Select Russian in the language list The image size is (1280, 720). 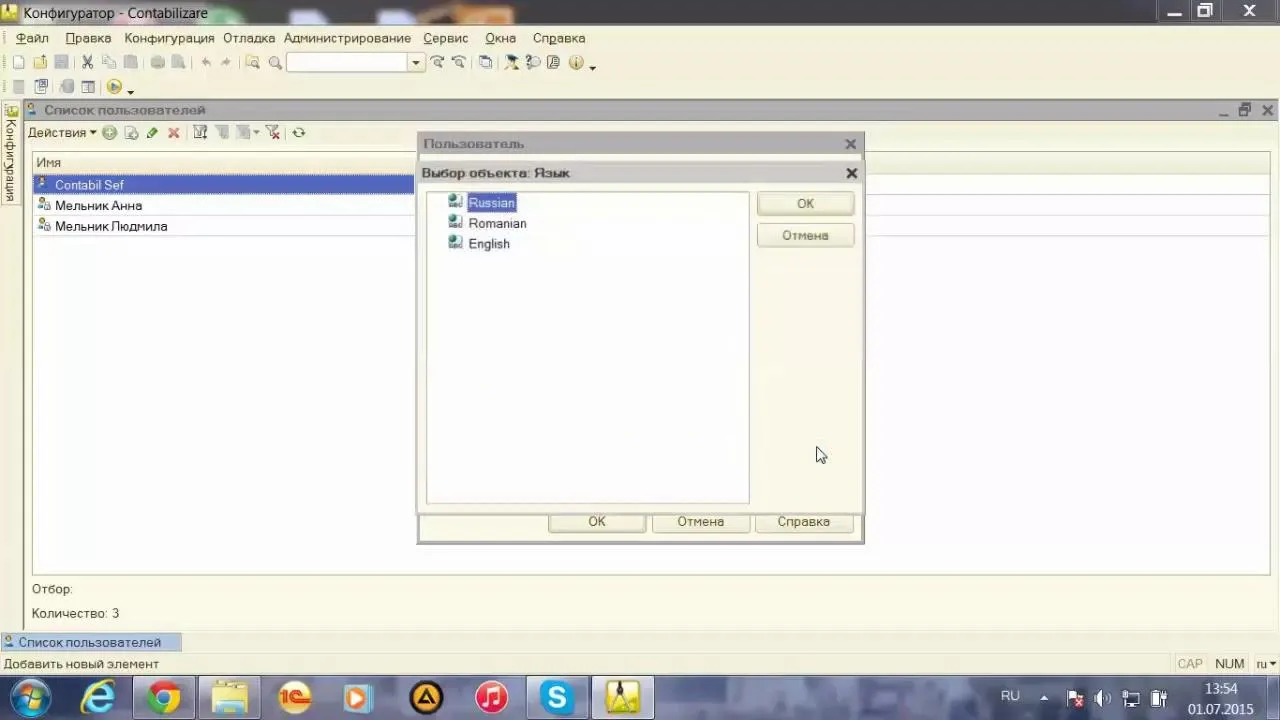point(491,203)
